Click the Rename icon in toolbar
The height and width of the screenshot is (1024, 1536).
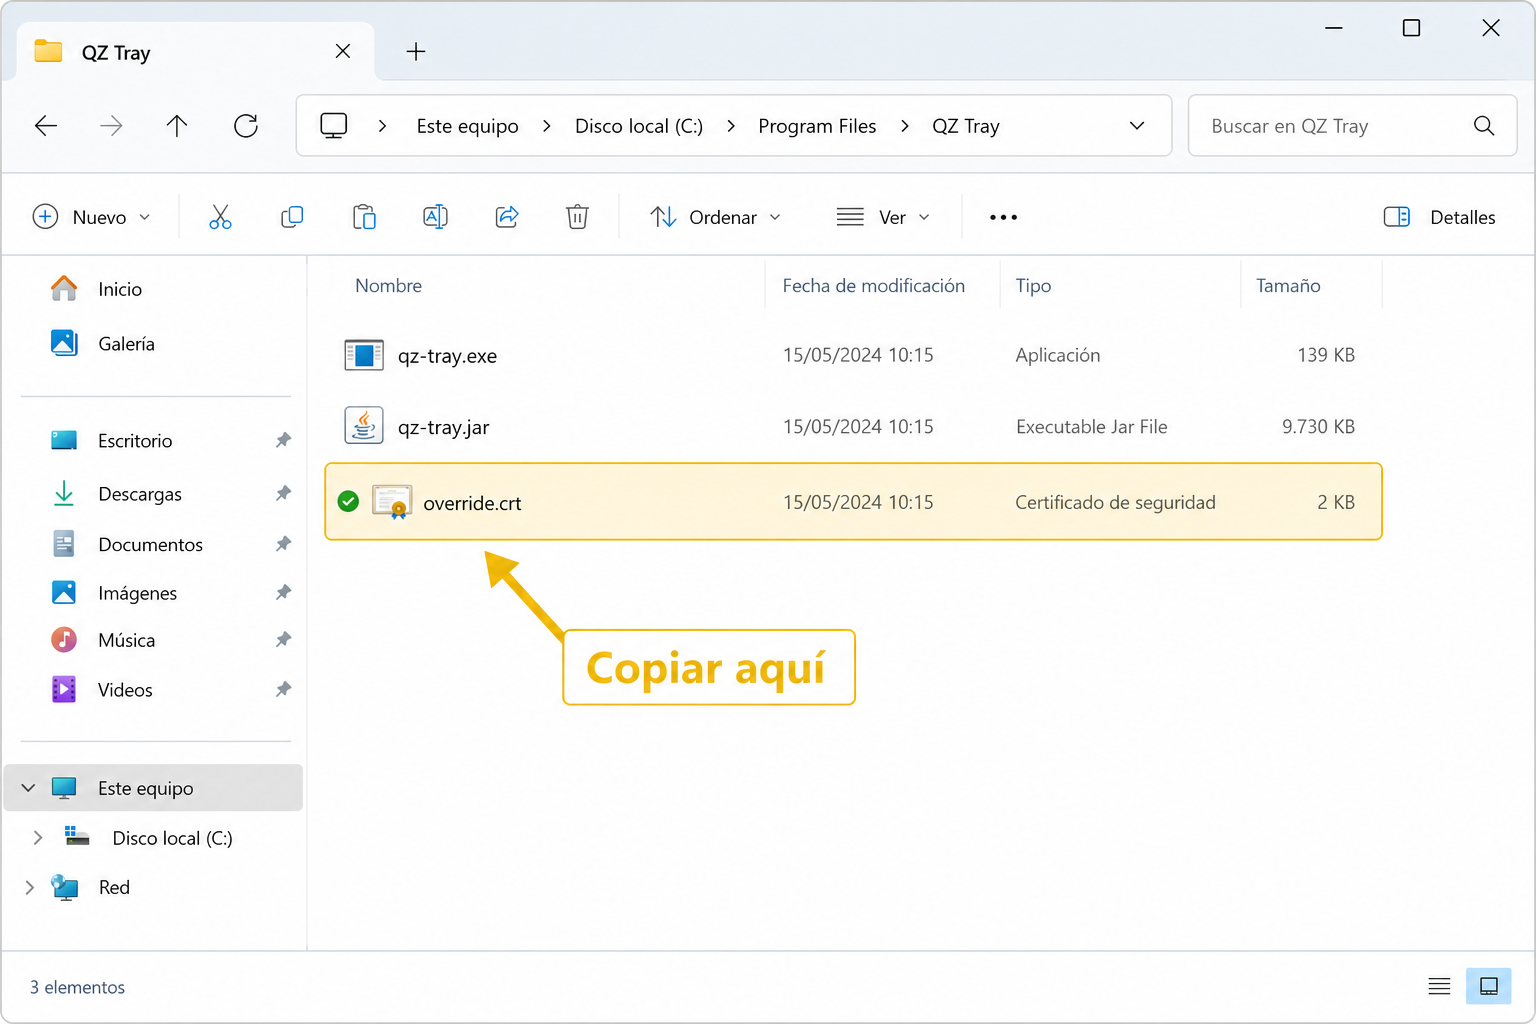coord(435,217)
